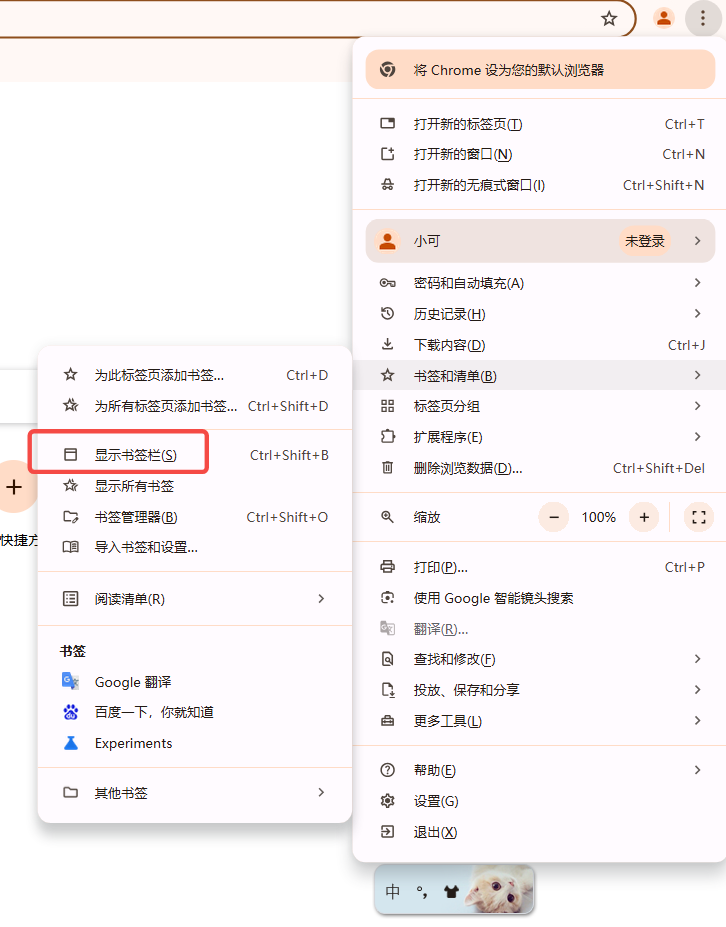
Task: Click the punctuation mode icon on IME toolbar
Action: click(x=422, y=892)
